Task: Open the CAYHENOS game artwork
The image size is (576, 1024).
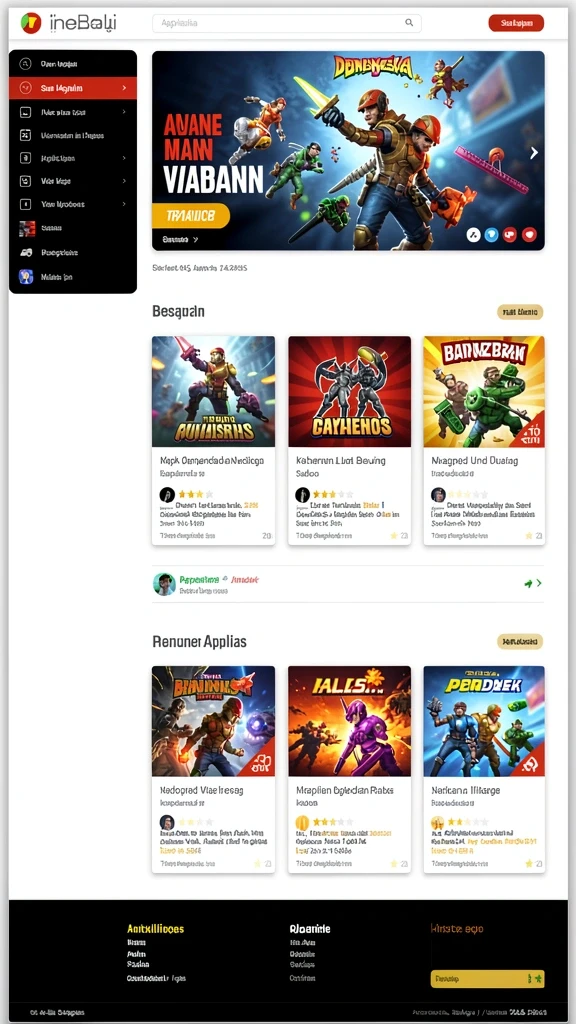Action: (349, 392)
